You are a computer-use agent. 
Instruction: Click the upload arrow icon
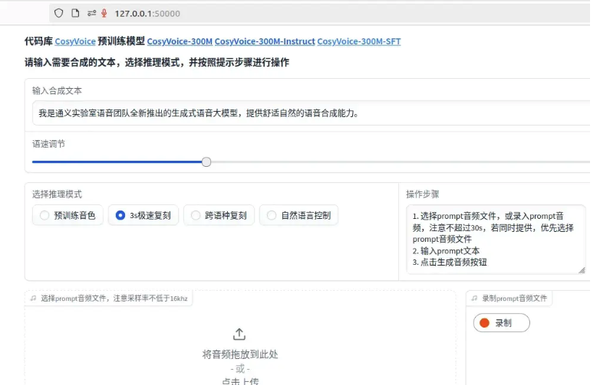239,334
